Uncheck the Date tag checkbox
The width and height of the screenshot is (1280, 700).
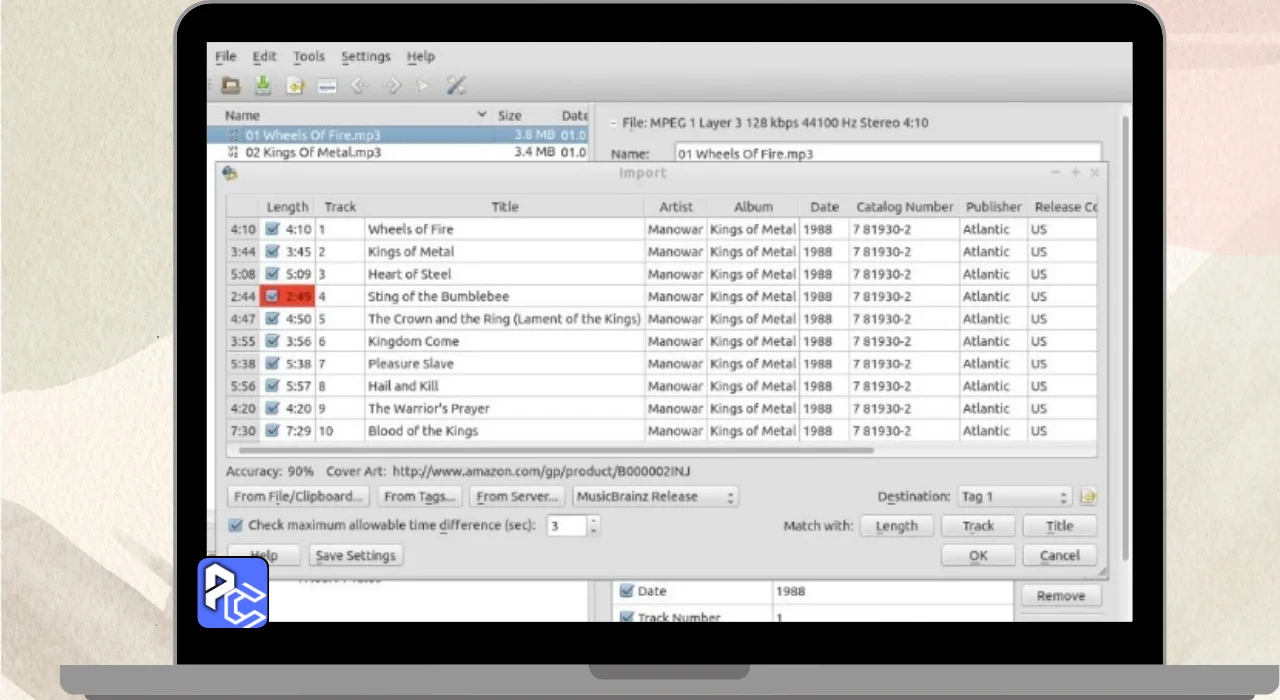[x=627, y=591]
